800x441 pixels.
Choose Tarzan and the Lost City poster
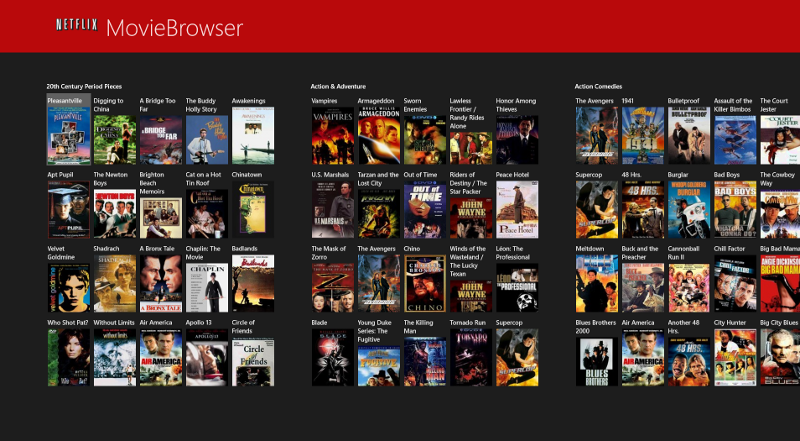pyautogui.click(x=379, y=213)
